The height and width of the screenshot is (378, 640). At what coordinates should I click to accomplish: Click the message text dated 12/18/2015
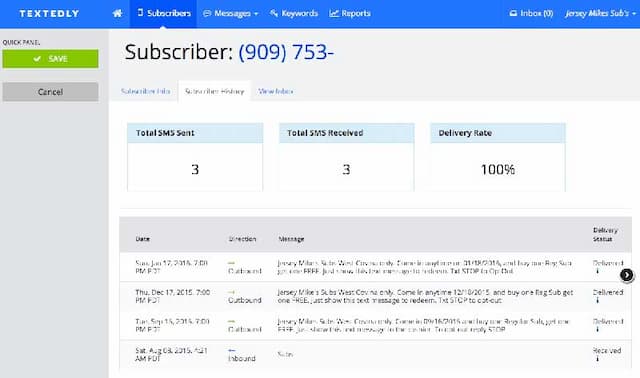(x=425, y=296)
